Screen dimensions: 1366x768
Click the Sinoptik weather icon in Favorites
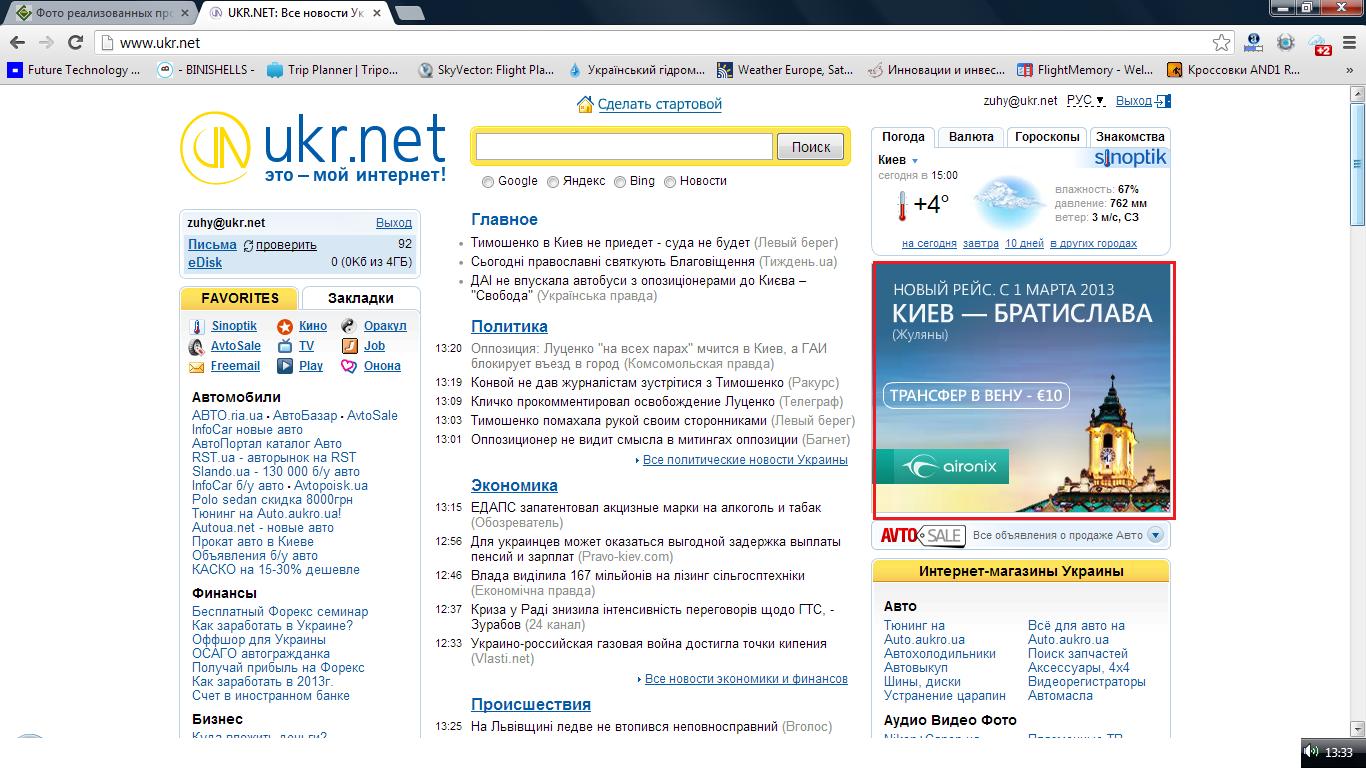coord(197,326)
